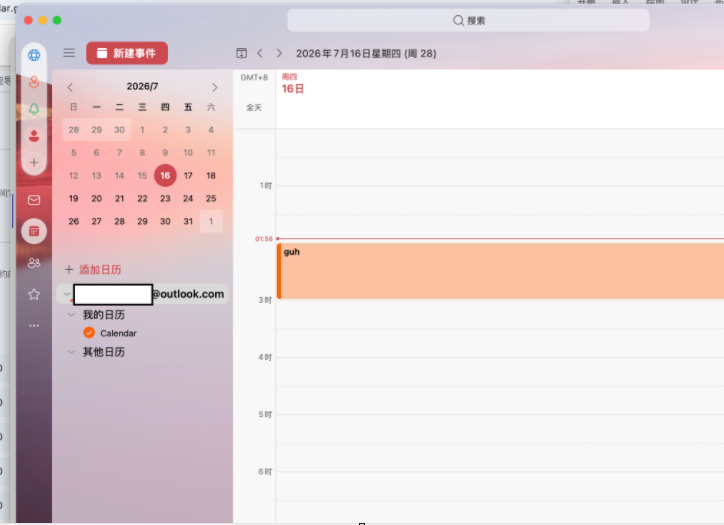The width and height of the screenshot is (724, 525).
Task: Go to previous day with left arrow
Action: coord(260,53)
